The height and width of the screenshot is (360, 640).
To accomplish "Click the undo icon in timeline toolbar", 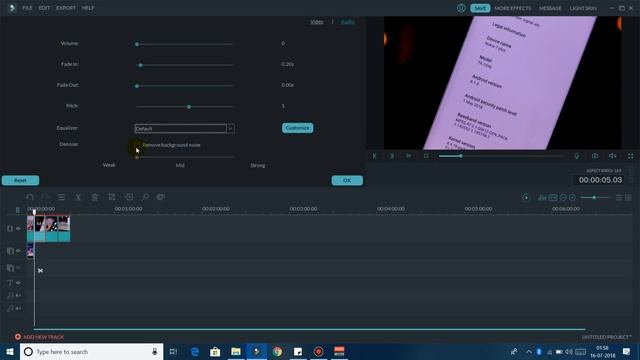I will pos(29,197).
